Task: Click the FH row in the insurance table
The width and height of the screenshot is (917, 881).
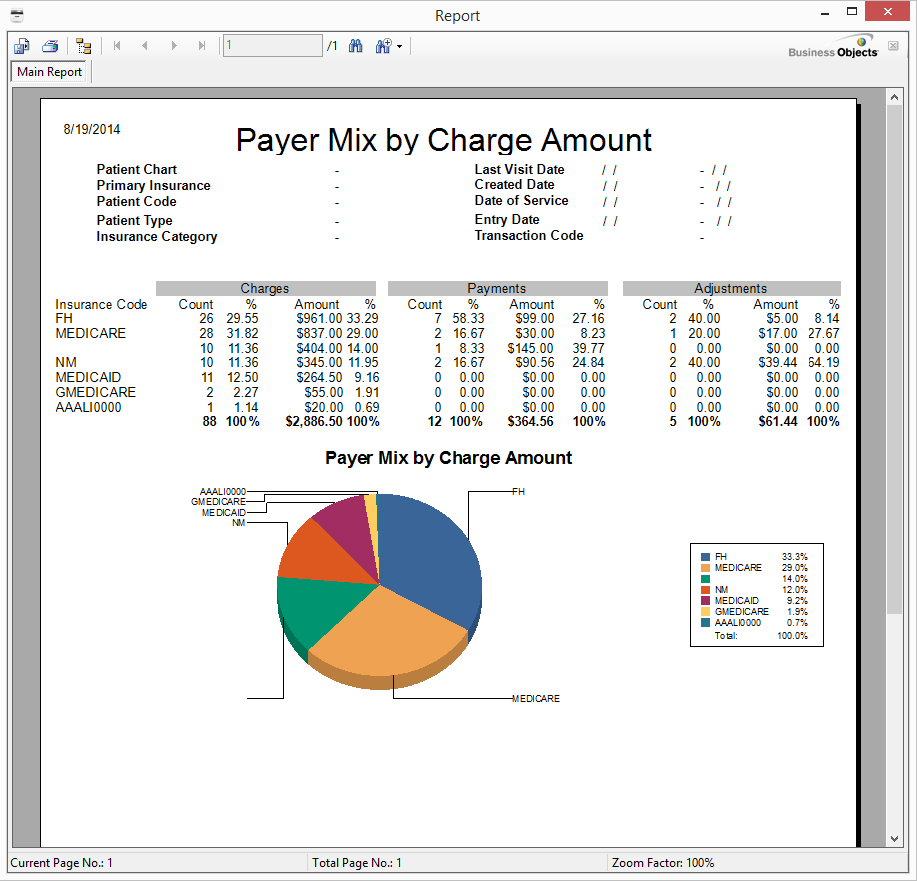Action: 63,318
